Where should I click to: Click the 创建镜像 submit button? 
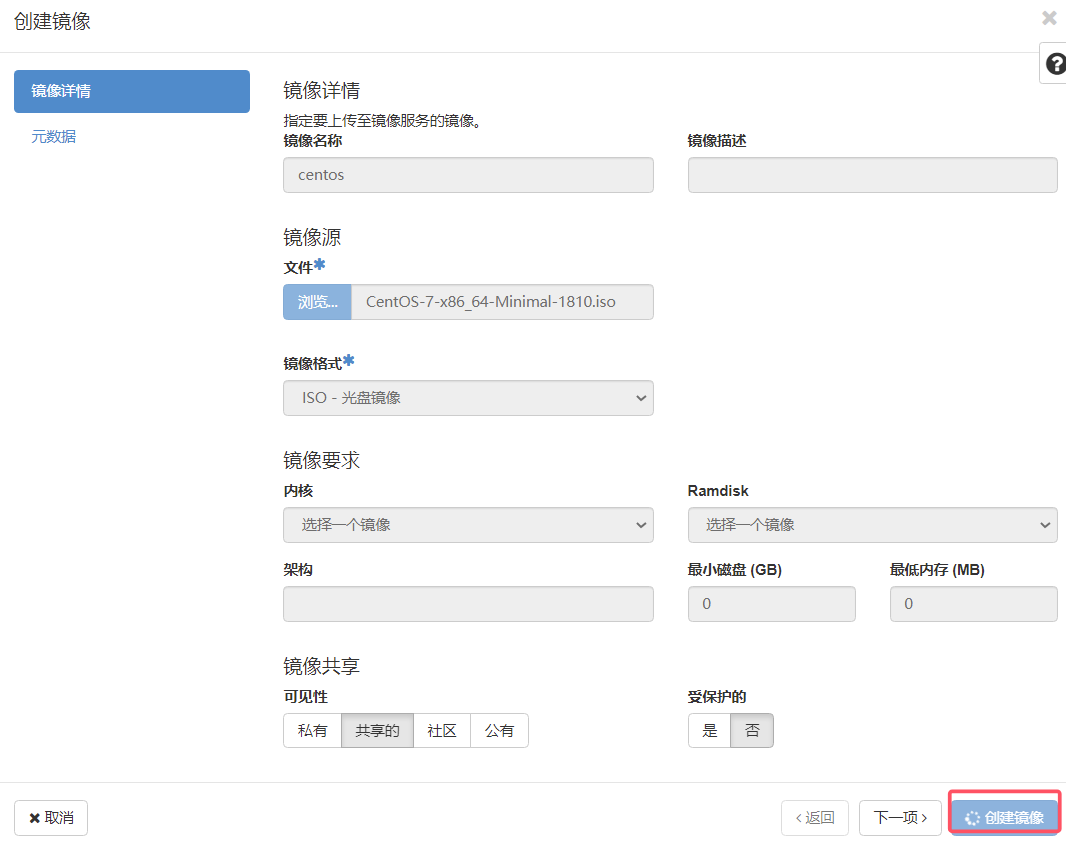pyautogui.click(x=1005, y=818)
